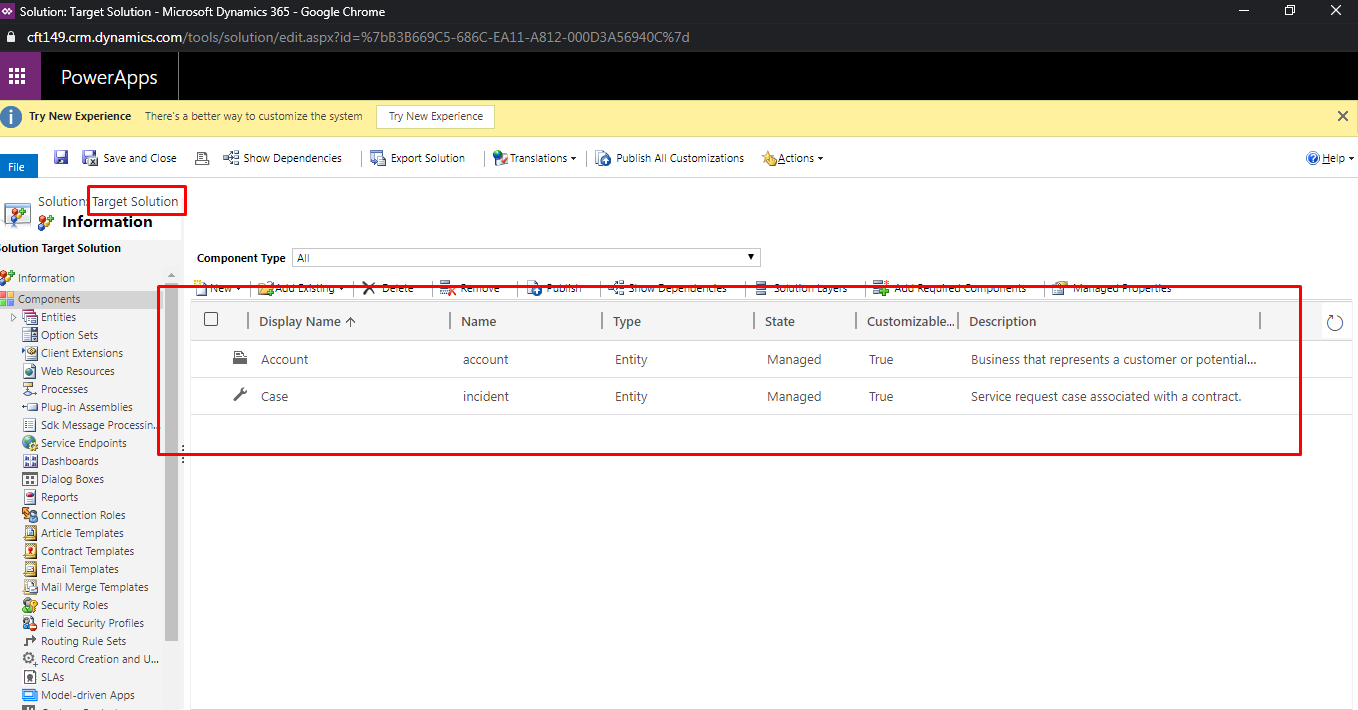The width and height of the screenshot is (1358, 710).
Task: Click the Security Roles icon
Action: (x=30, y=605)
